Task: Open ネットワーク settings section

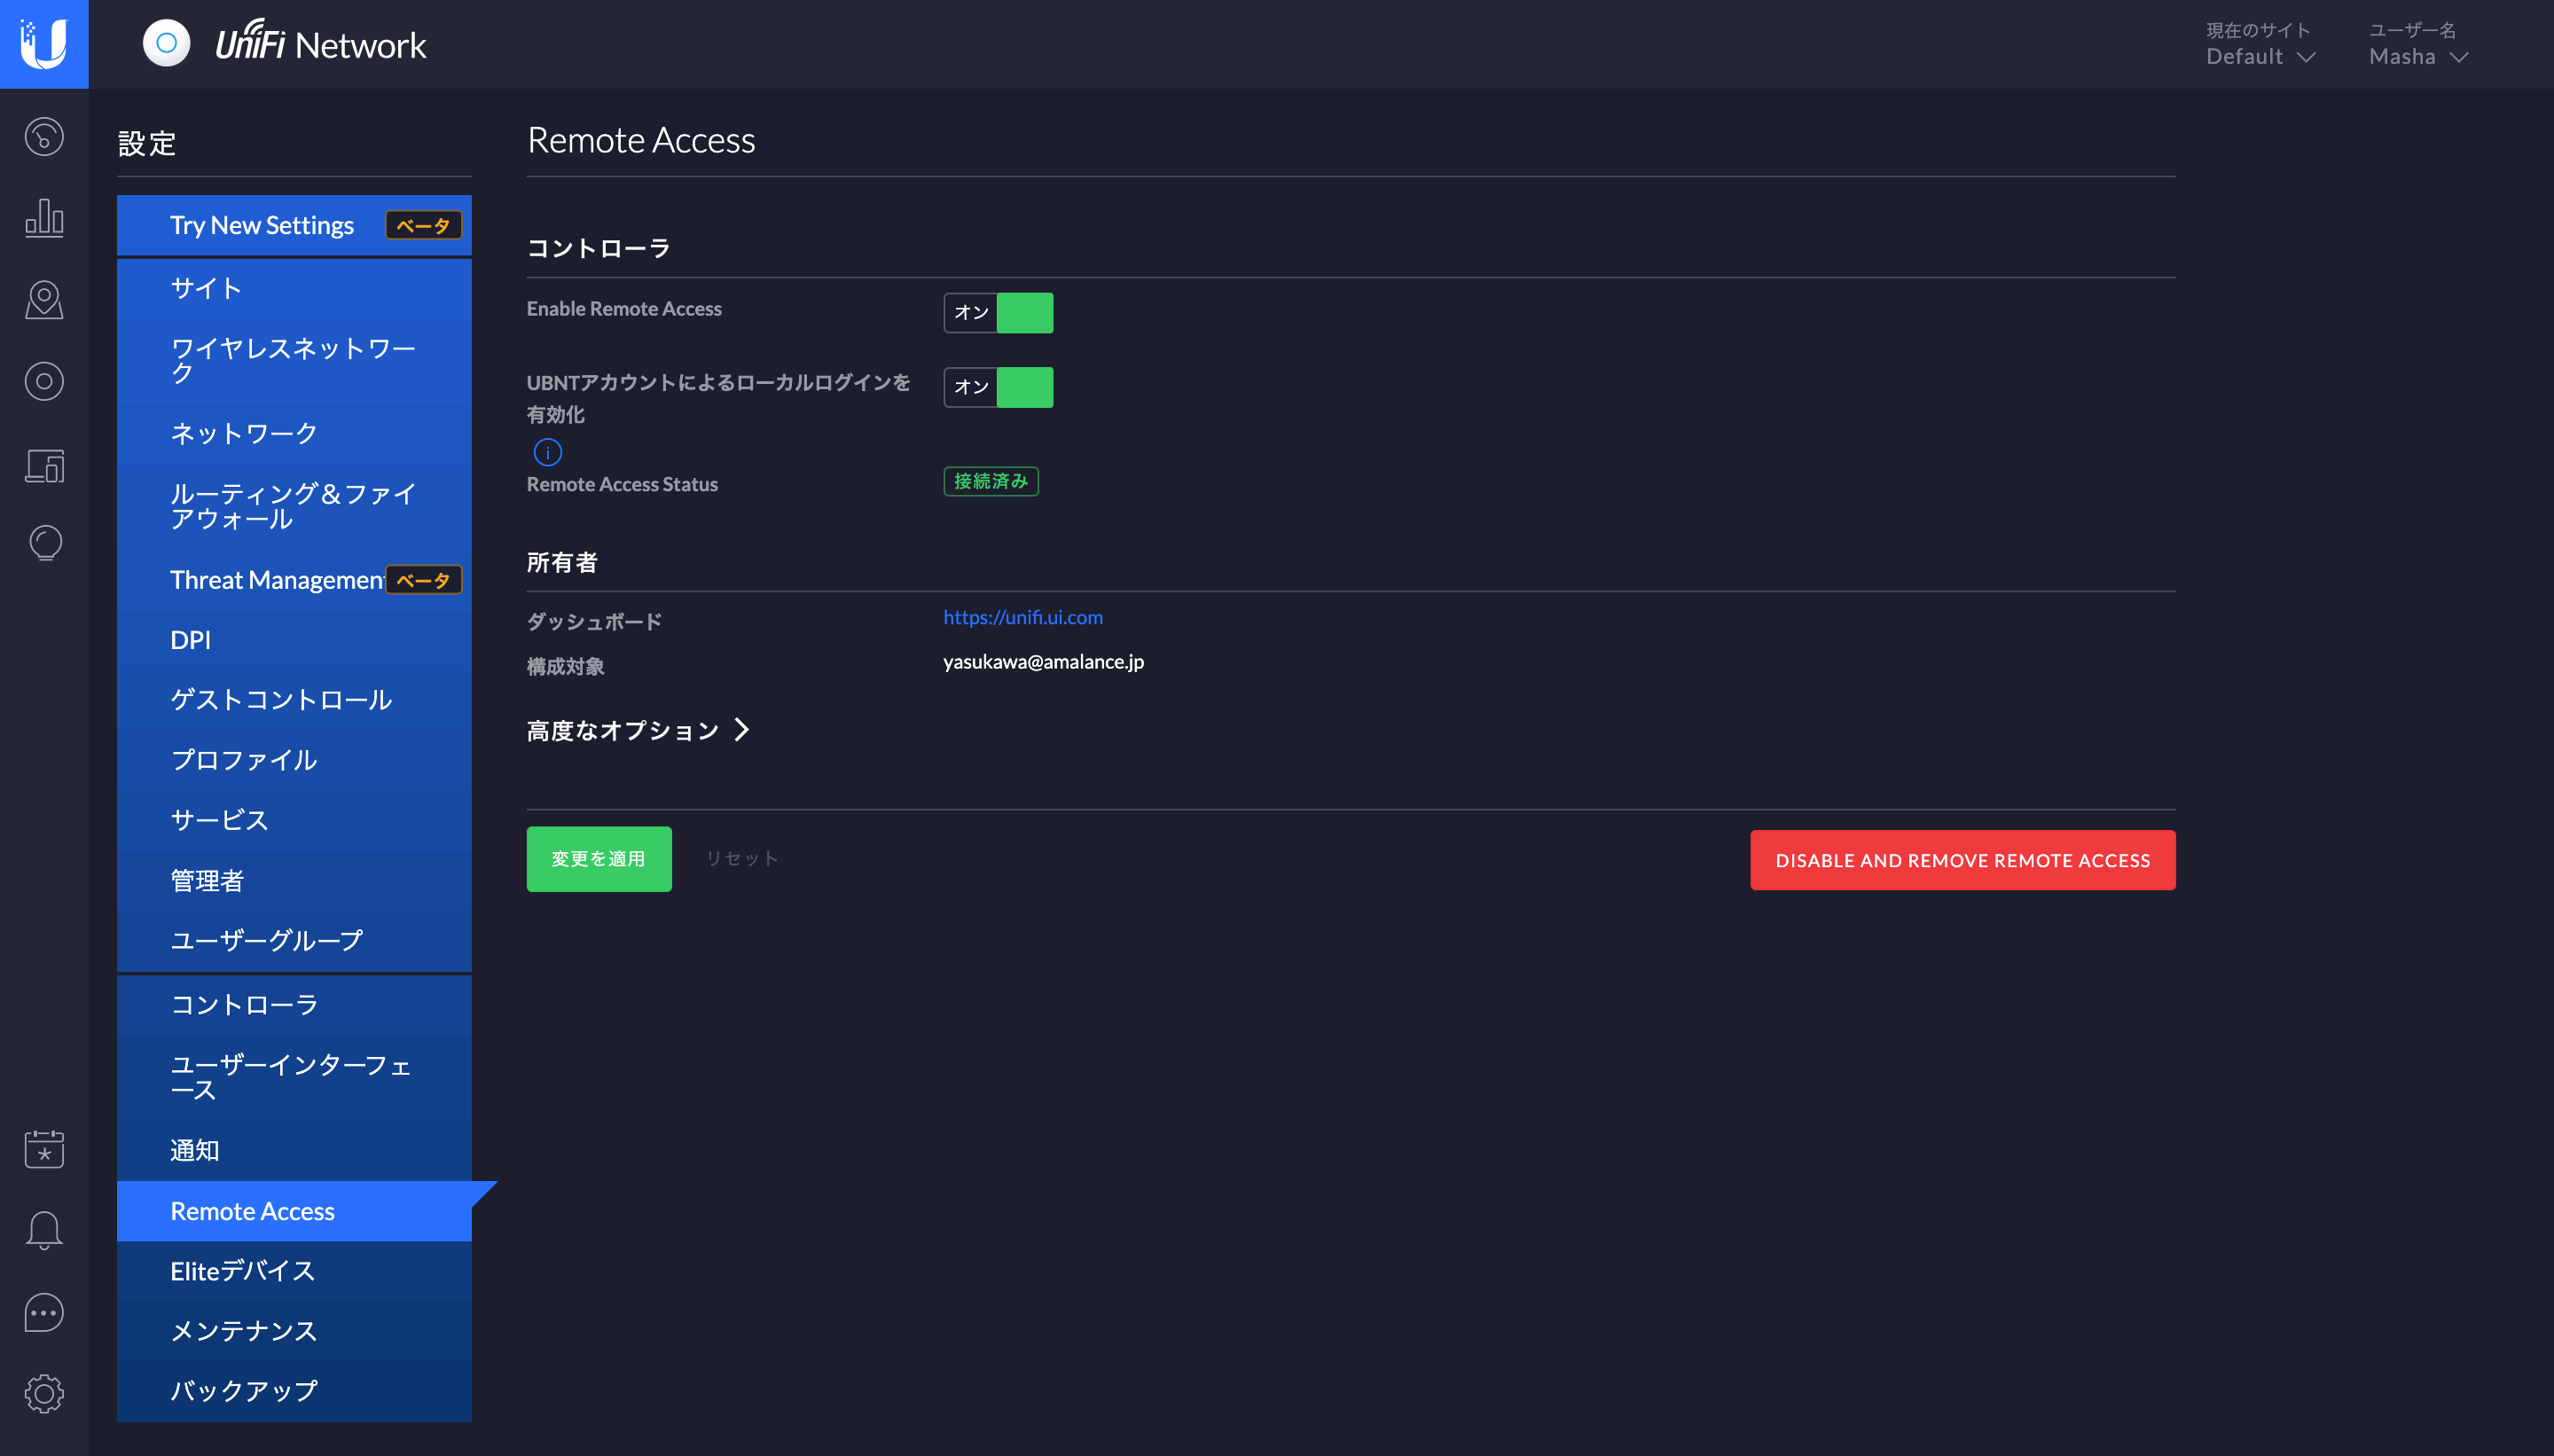Action: pyautogui.click(x=294, y=433)
